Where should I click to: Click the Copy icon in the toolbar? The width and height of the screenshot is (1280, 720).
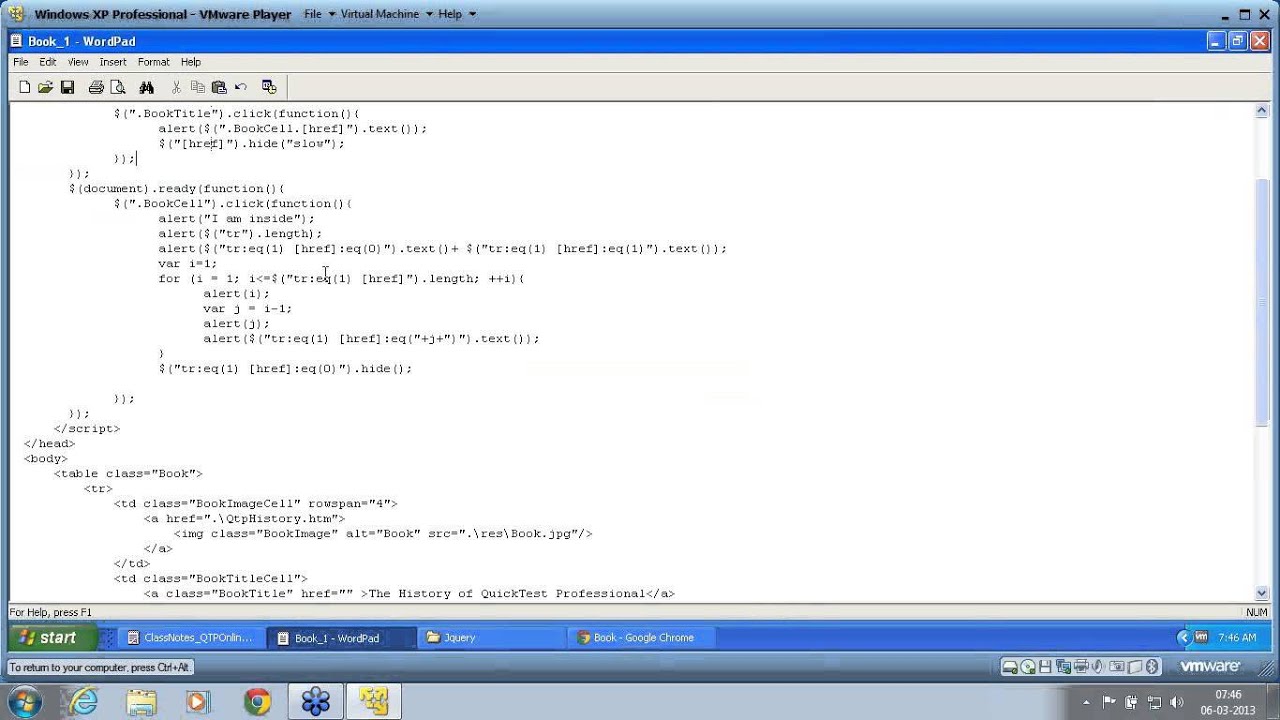197,87
